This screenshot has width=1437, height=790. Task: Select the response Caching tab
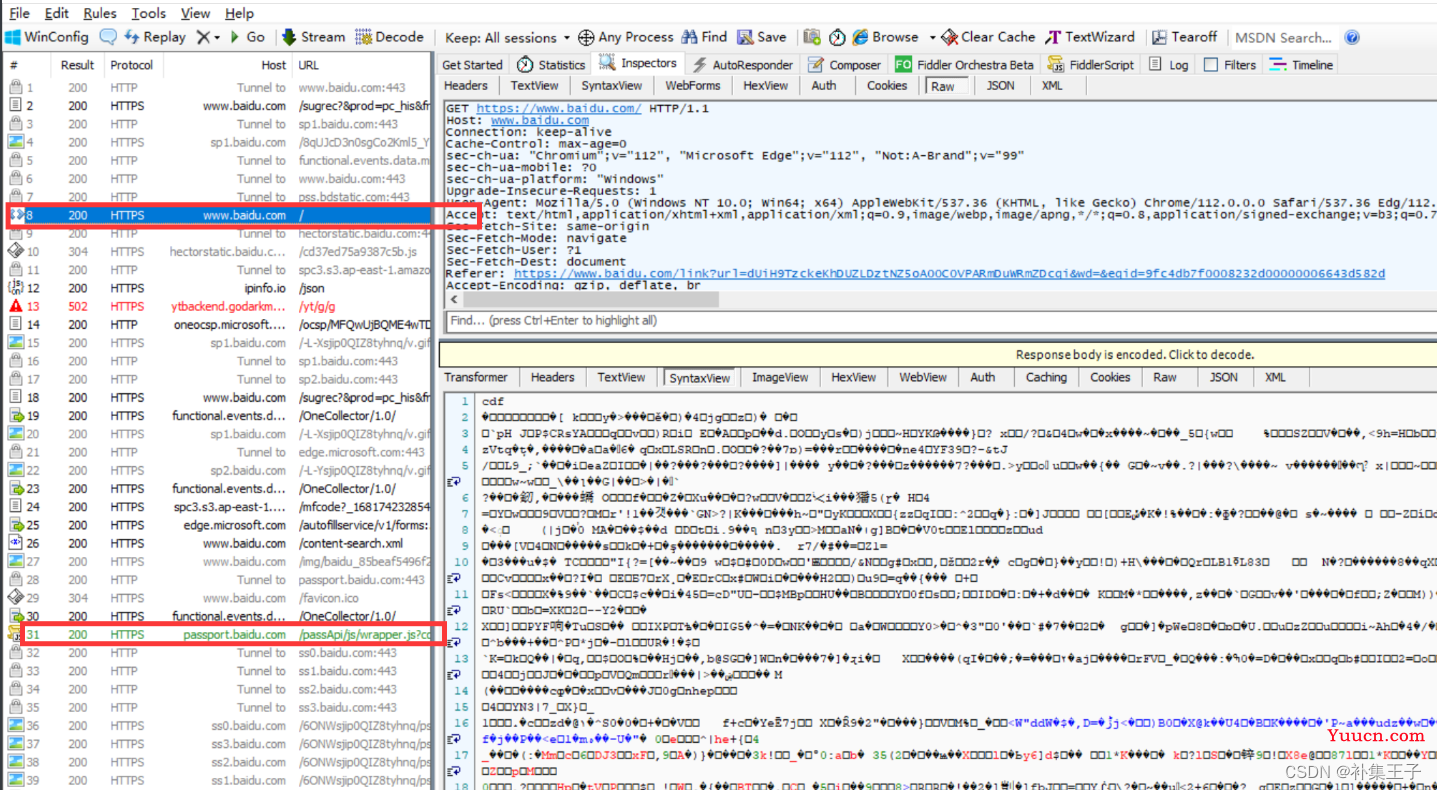tap(1046, 378)
